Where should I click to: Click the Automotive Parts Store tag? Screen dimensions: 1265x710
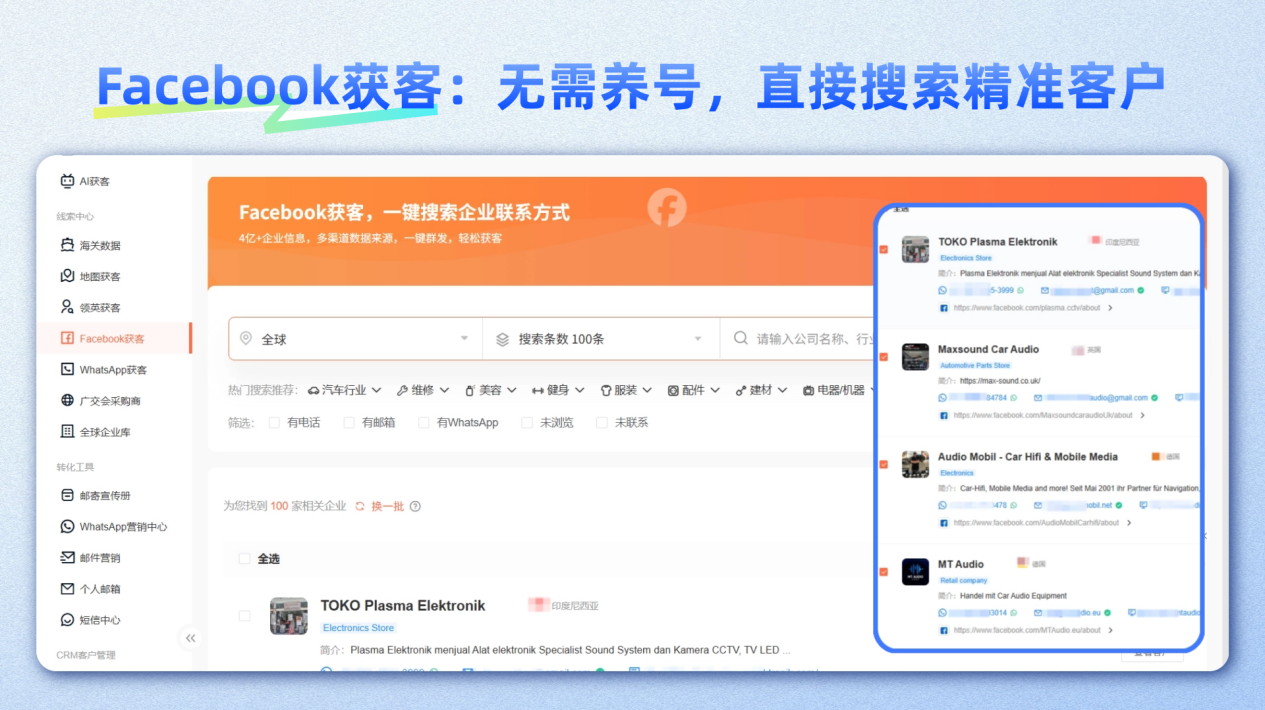(975, 366)
